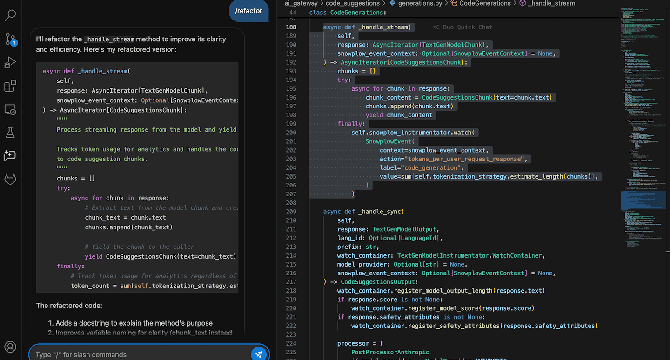Click the sticky header class CodeGenerations
670x360 pixels.
[347, 13]
